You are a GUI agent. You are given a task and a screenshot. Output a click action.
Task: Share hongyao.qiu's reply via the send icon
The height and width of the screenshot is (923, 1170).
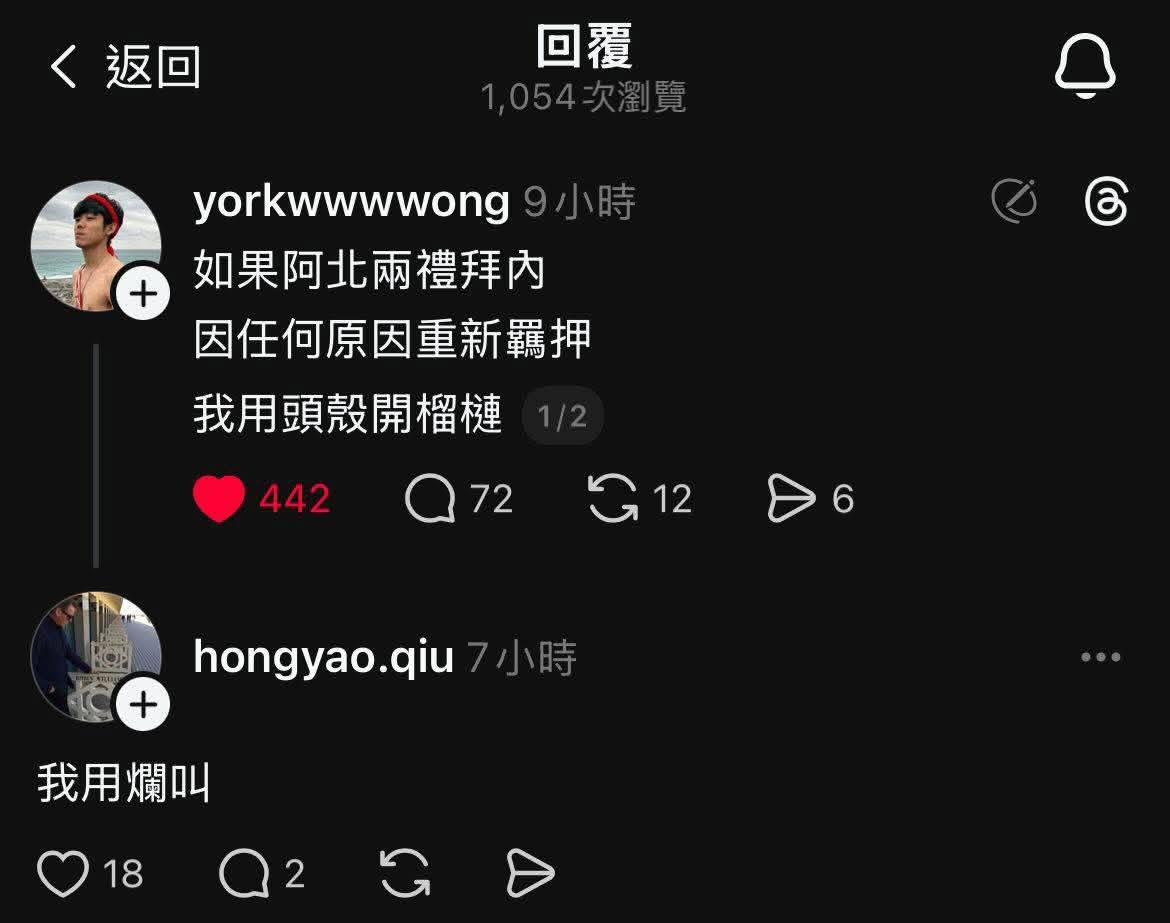[x=530, y=873]
